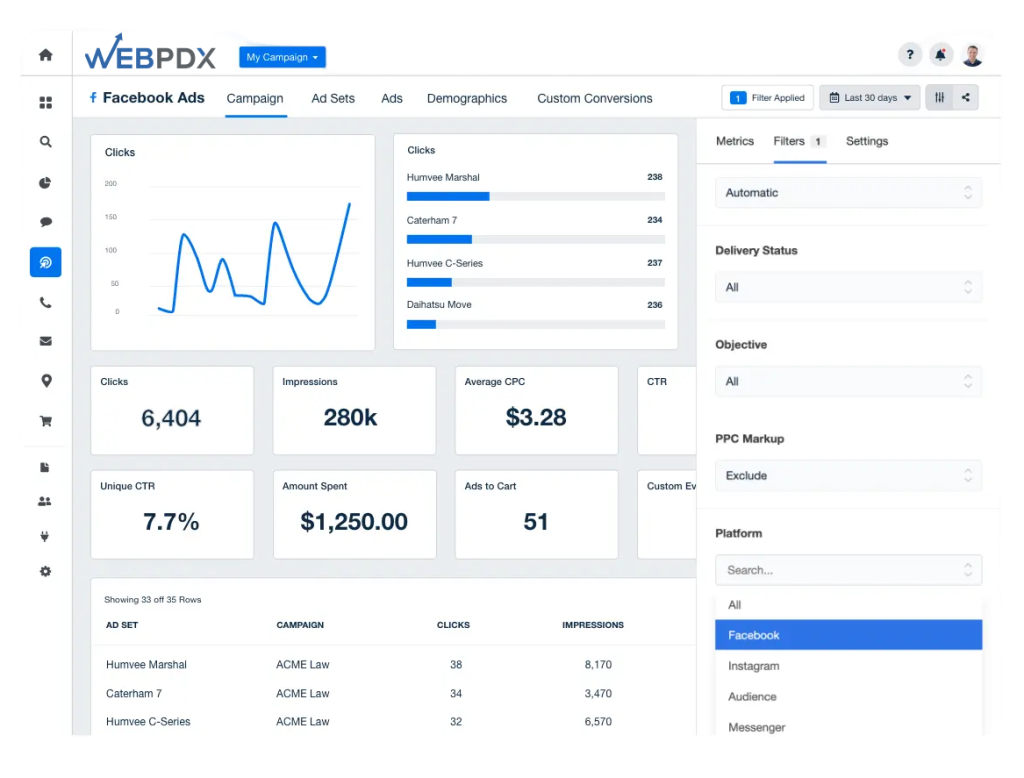Image resolution: width=1024 pixels, height=778 pixels.
Task: Click the Filter Applied button
Action: 767,98
